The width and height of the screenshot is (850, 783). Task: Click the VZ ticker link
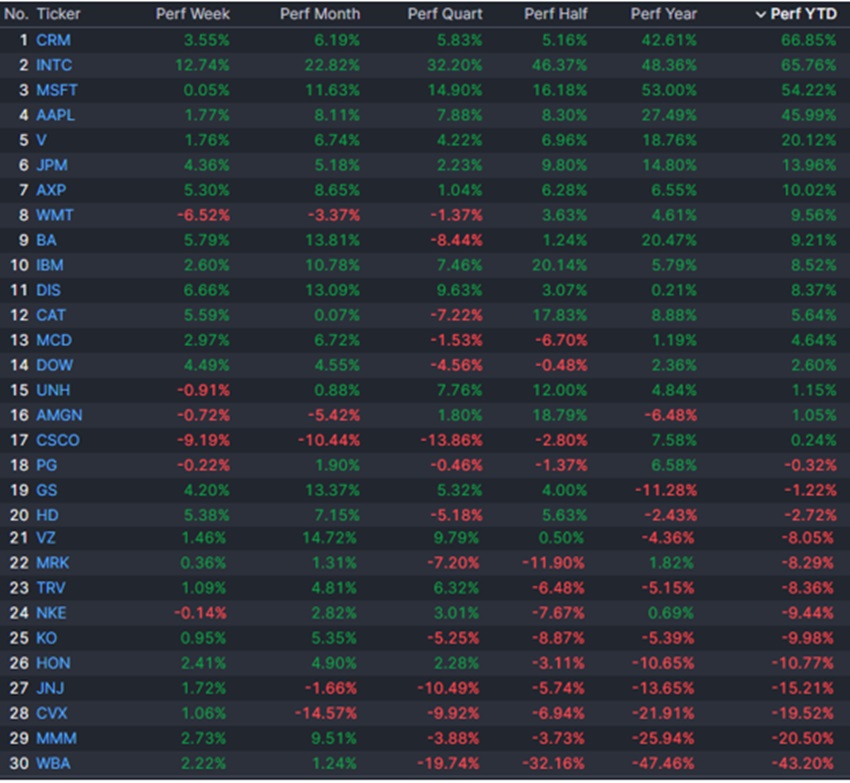click(46, 538)
